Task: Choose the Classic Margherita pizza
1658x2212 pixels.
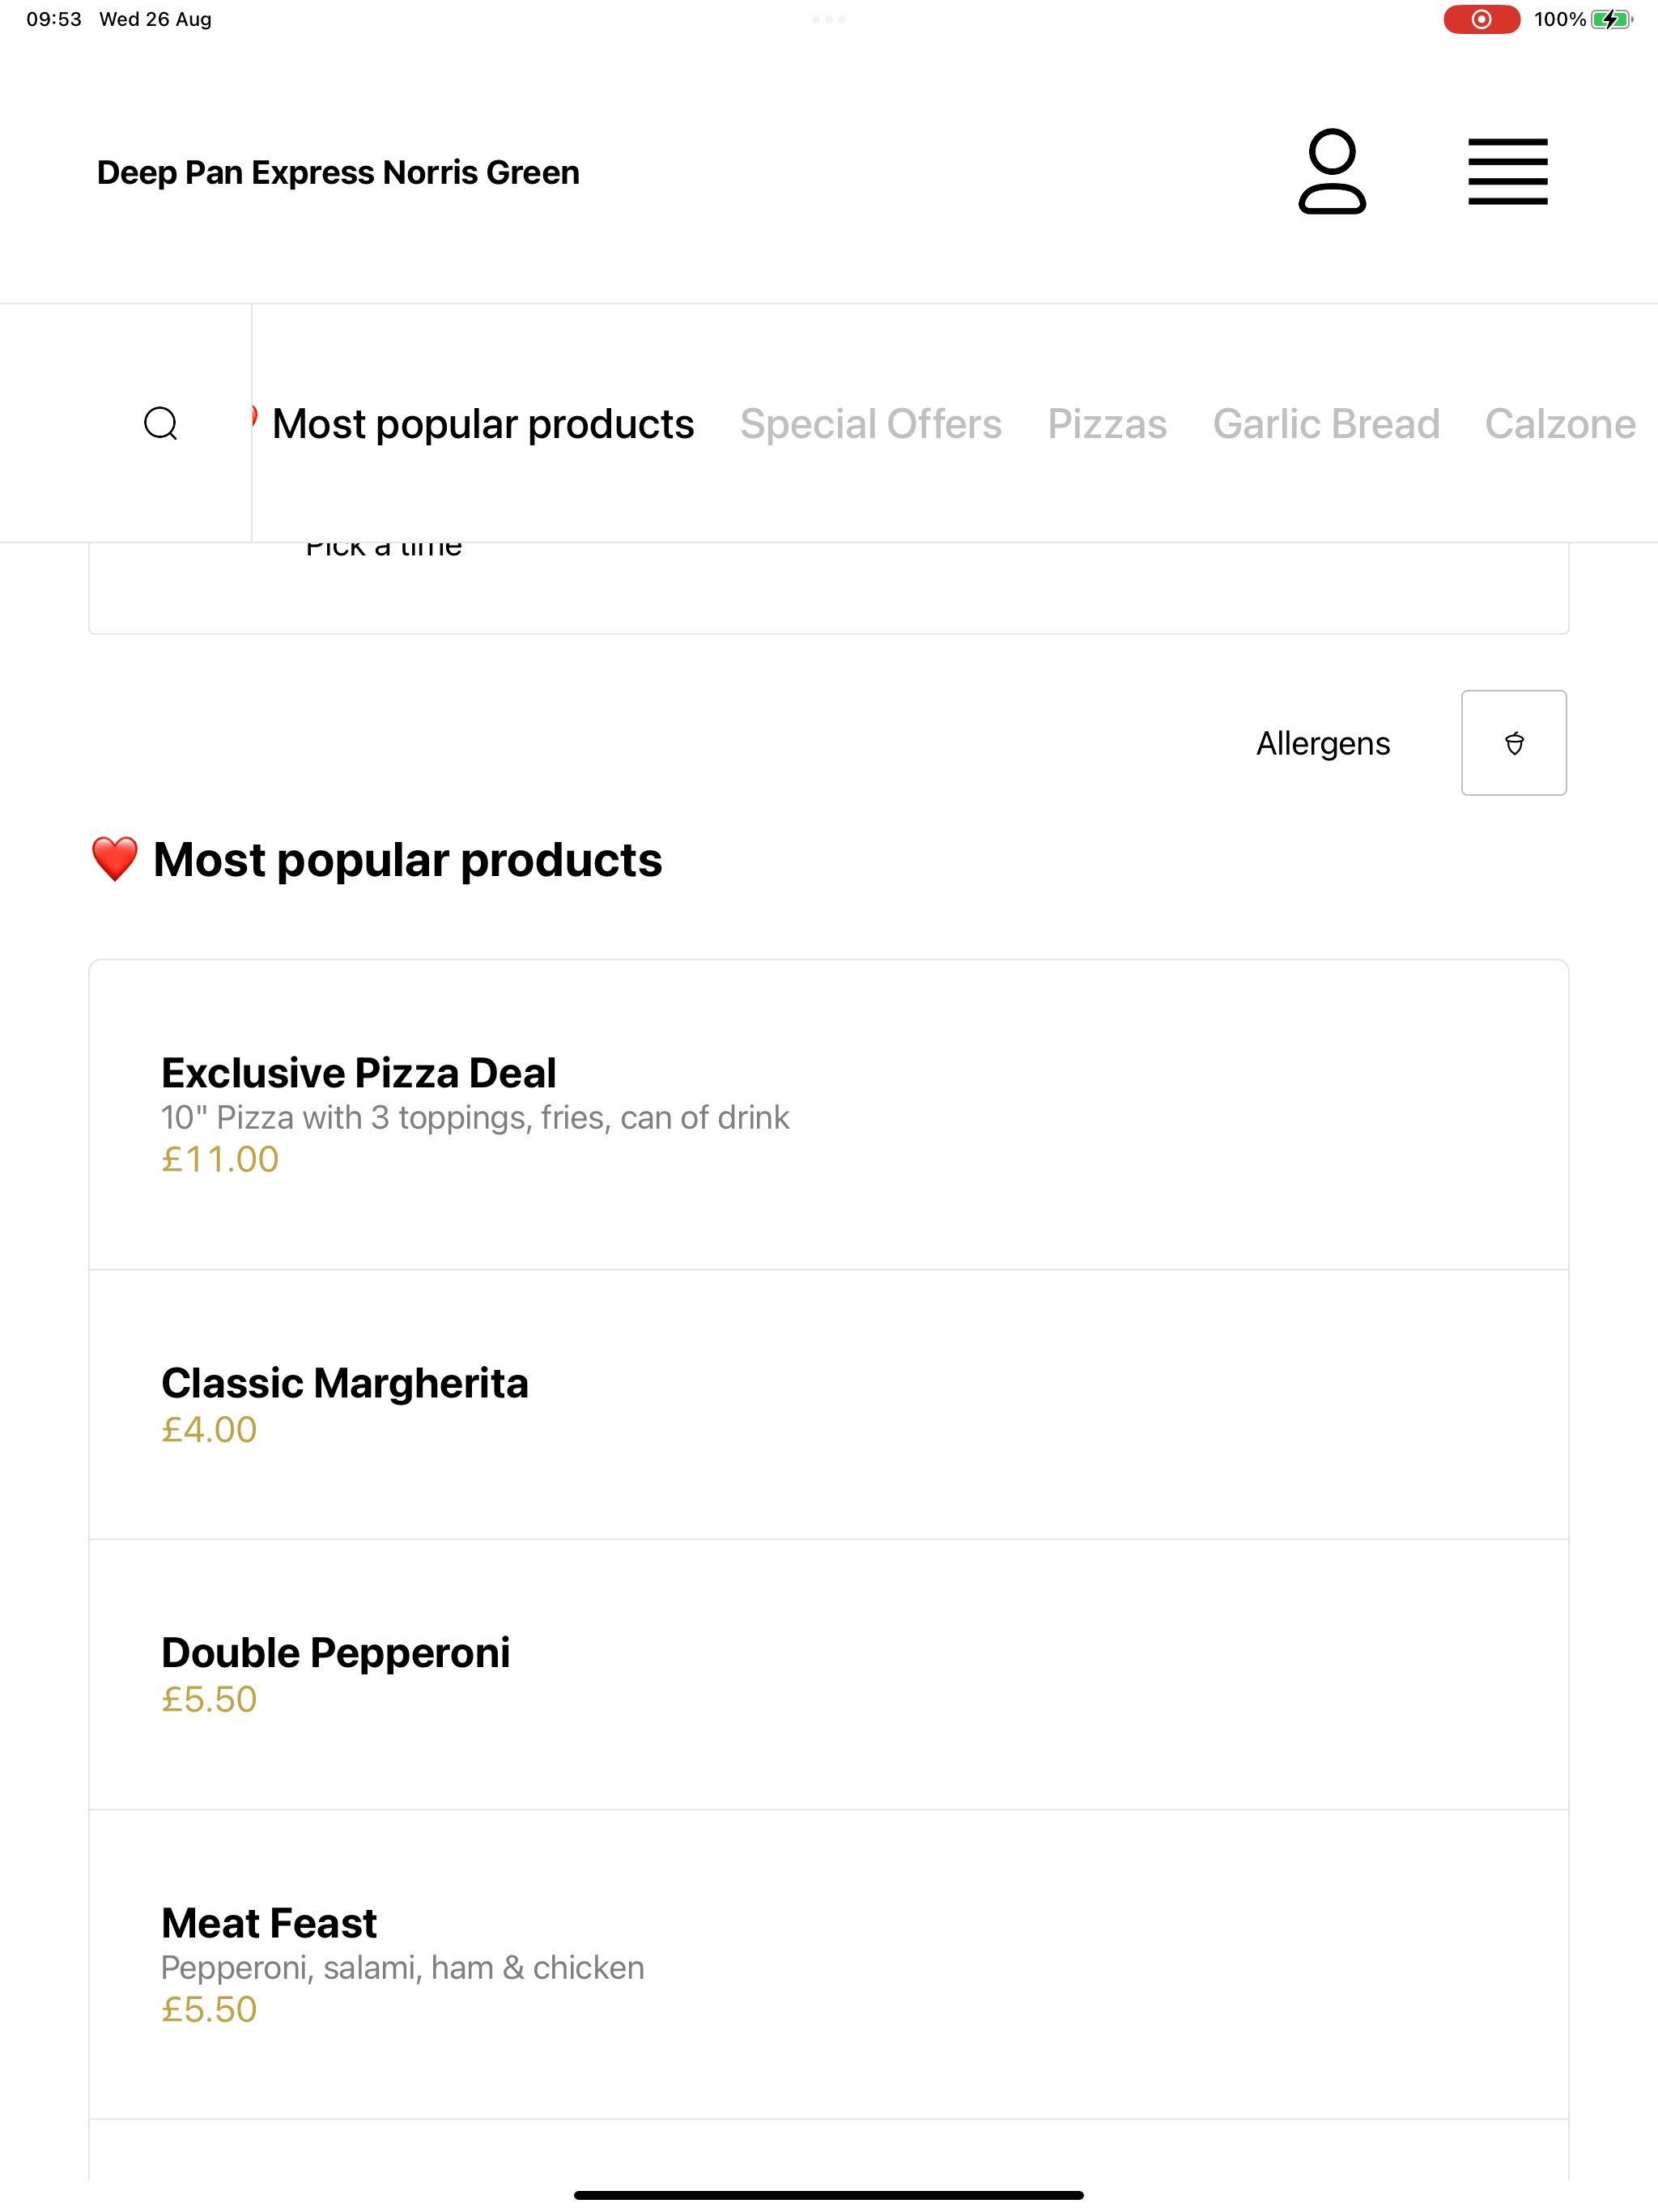Action: tap(828, 1404)
